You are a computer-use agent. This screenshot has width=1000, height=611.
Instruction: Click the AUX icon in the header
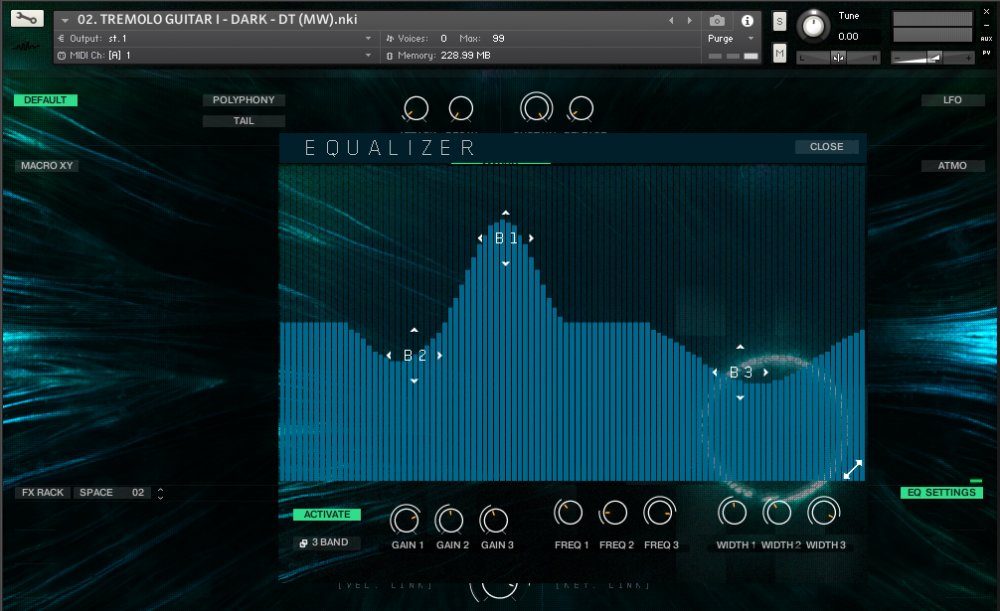pyautogui.click(x=986, y=38)
